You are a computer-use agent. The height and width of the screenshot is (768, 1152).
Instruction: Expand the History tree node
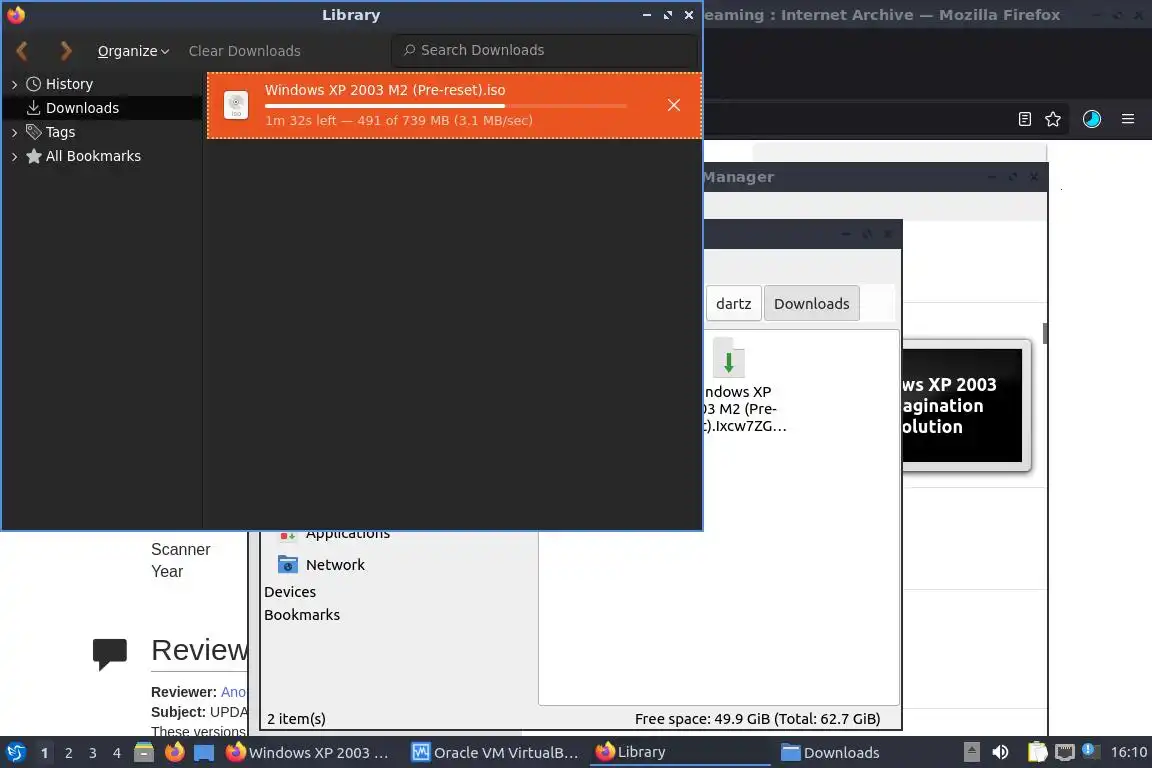(x=14, y=85)
